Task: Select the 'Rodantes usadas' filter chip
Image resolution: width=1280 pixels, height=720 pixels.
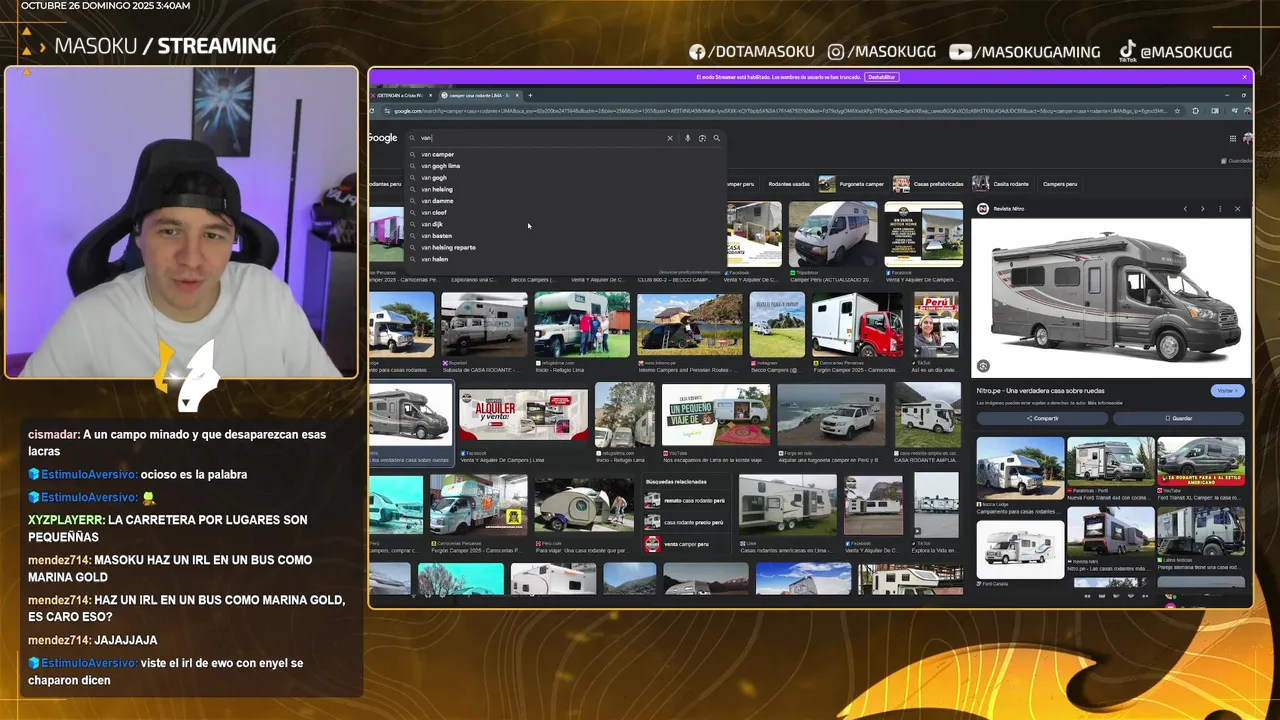Action: coord(789,184)
